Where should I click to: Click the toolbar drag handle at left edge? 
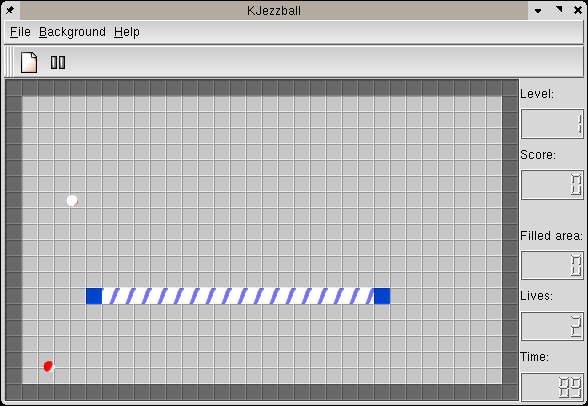9,62
